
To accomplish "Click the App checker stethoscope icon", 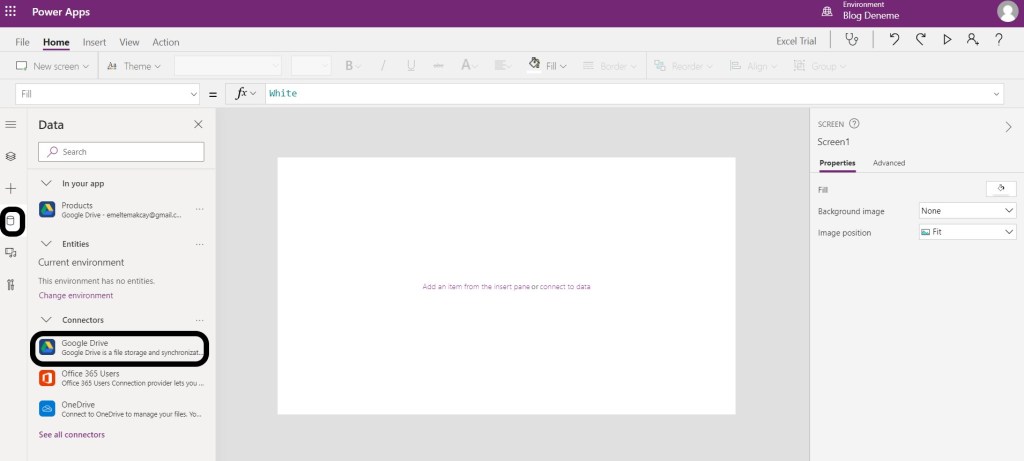I will [851, 40].
